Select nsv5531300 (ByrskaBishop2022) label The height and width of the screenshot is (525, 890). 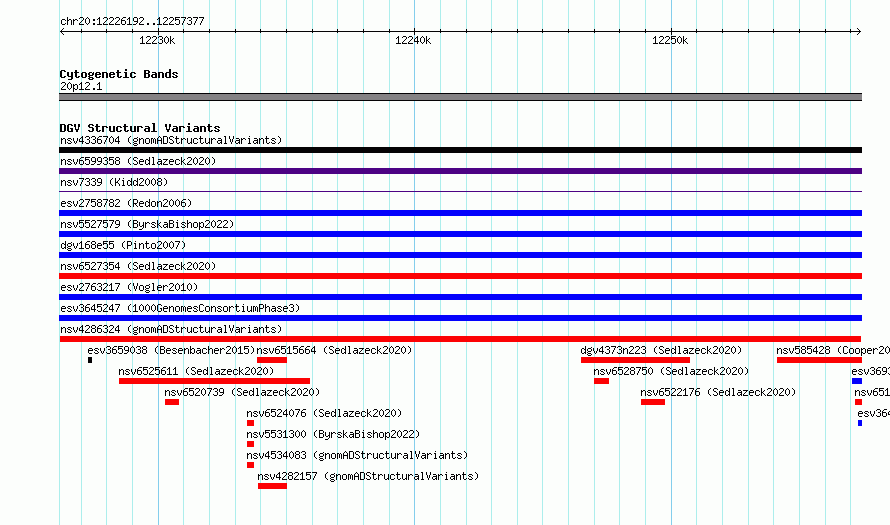pos(333,434)
